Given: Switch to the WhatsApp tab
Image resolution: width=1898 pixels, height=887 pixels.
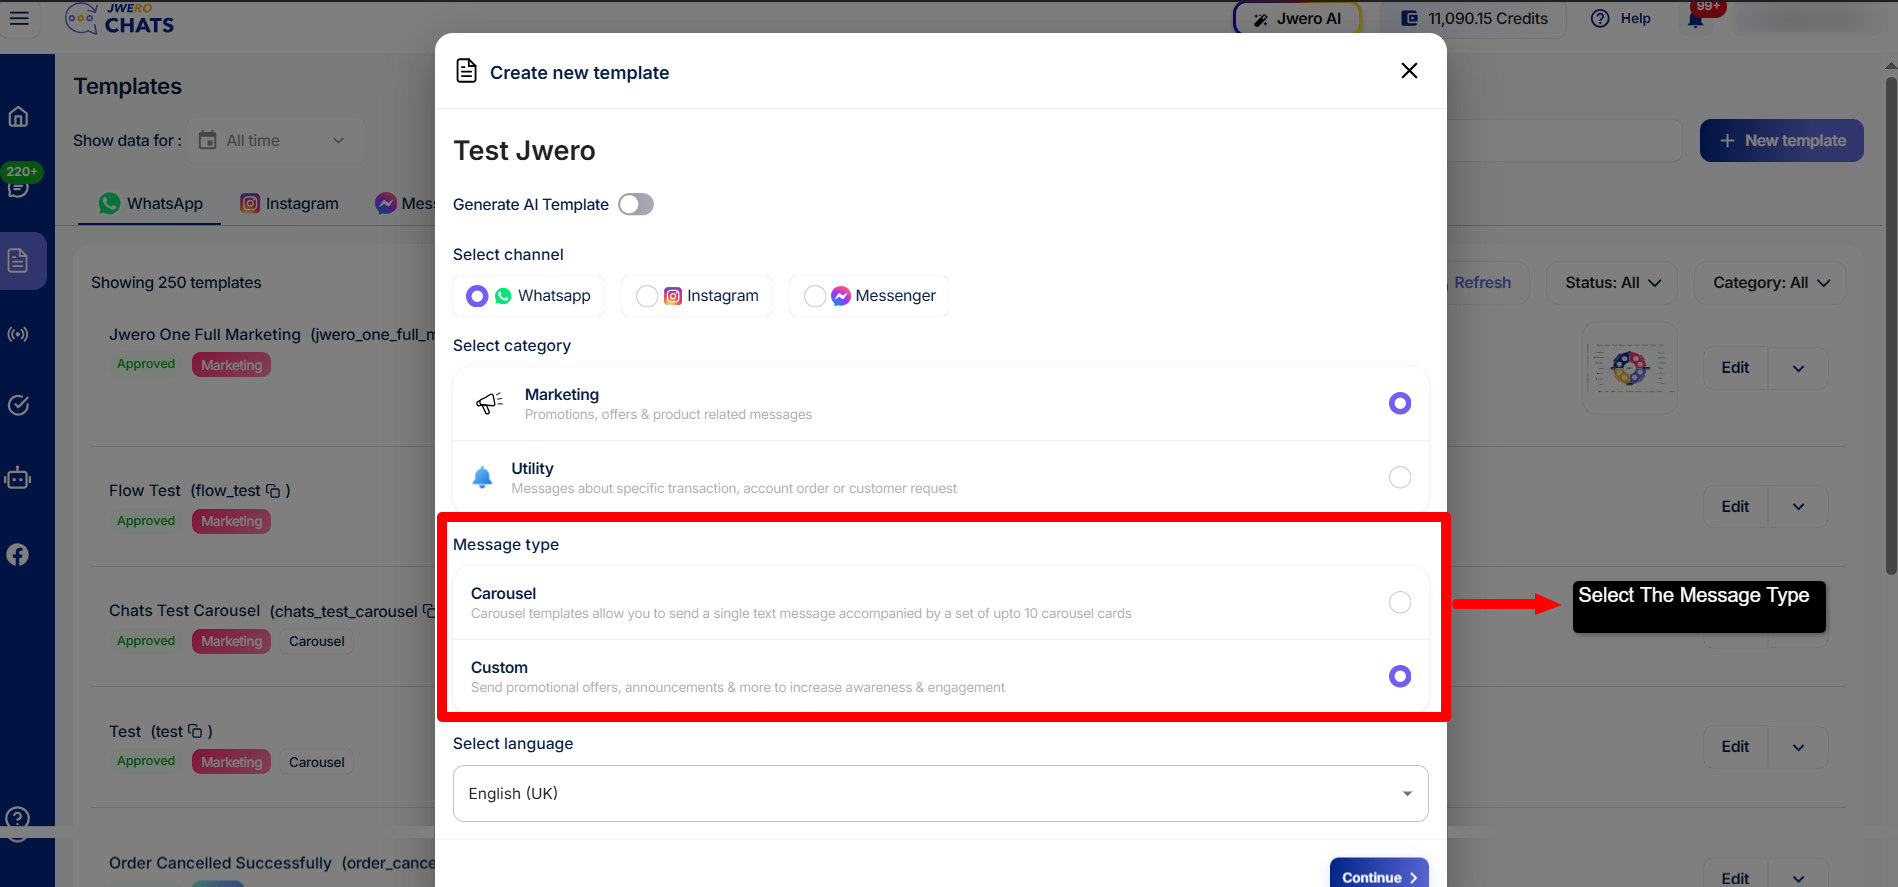Looking at the screenshot, I should (151, 204).
